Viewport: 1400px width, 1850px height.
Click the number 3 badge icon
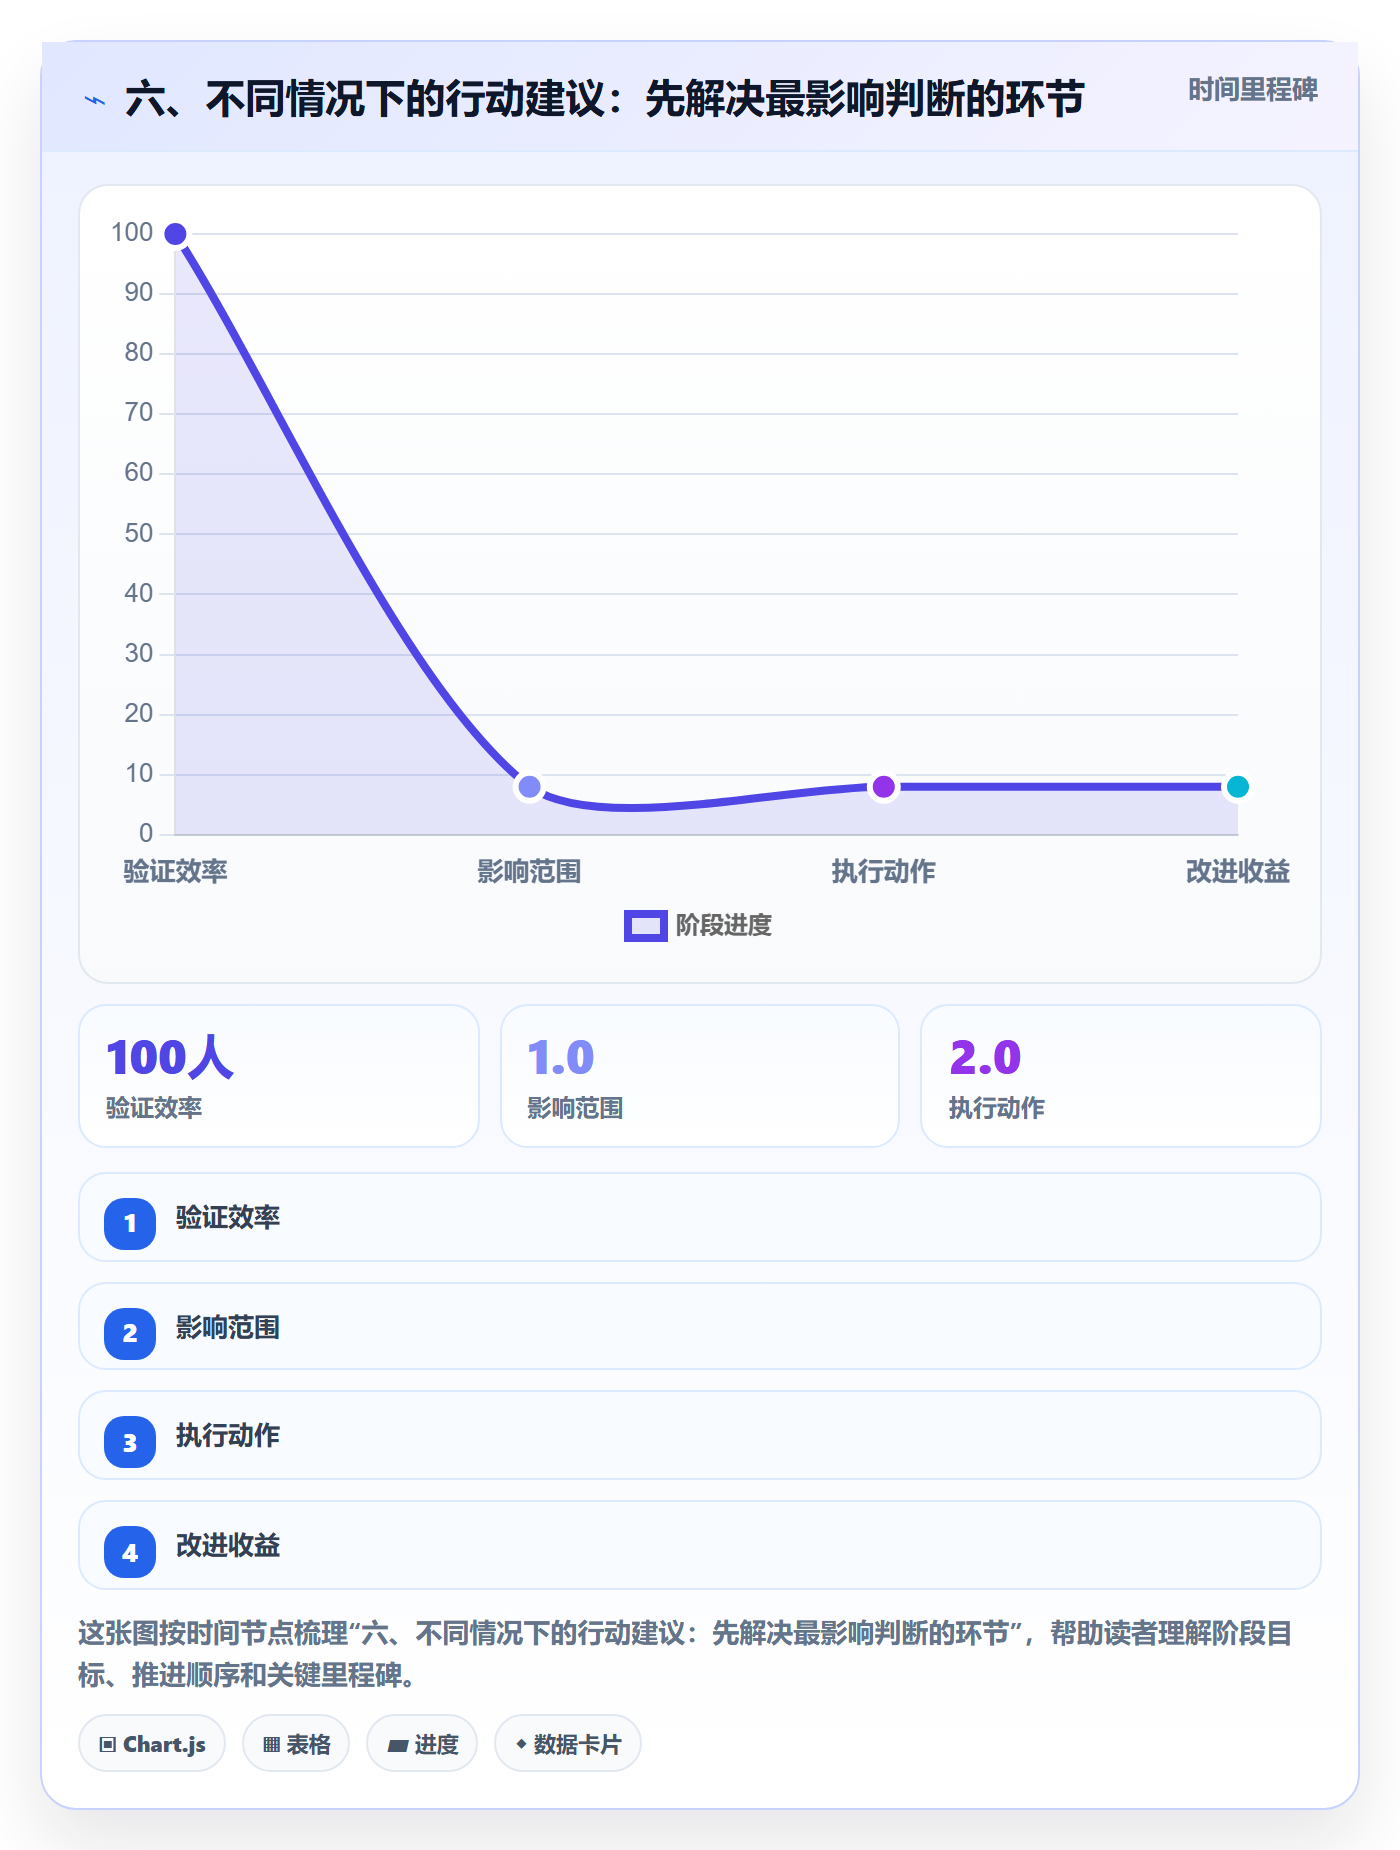[130, 1443]
